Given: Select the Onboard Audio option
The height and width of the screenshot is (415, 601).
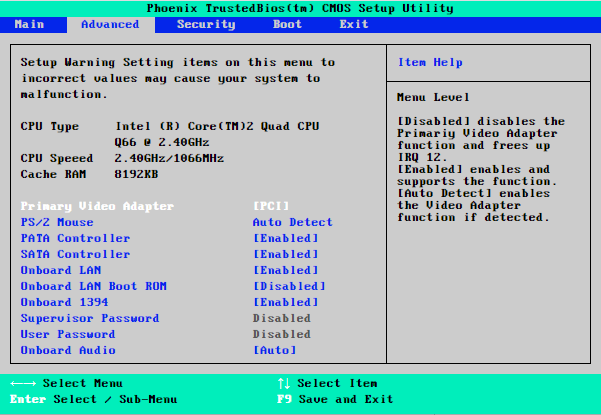Looking at the screenshot, I should click(x=68, y=350).
